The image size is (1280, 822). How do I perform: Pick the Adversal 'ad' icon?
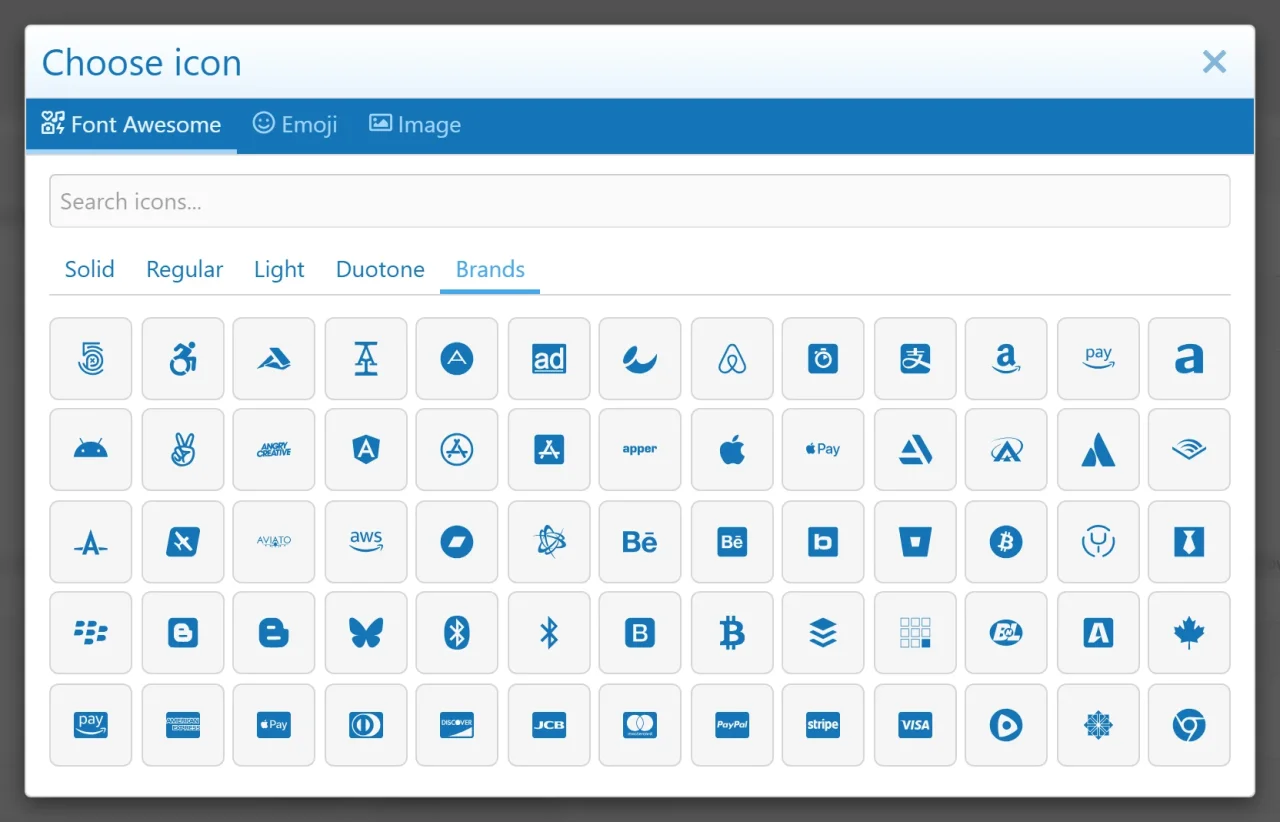(x=548, y=358)
